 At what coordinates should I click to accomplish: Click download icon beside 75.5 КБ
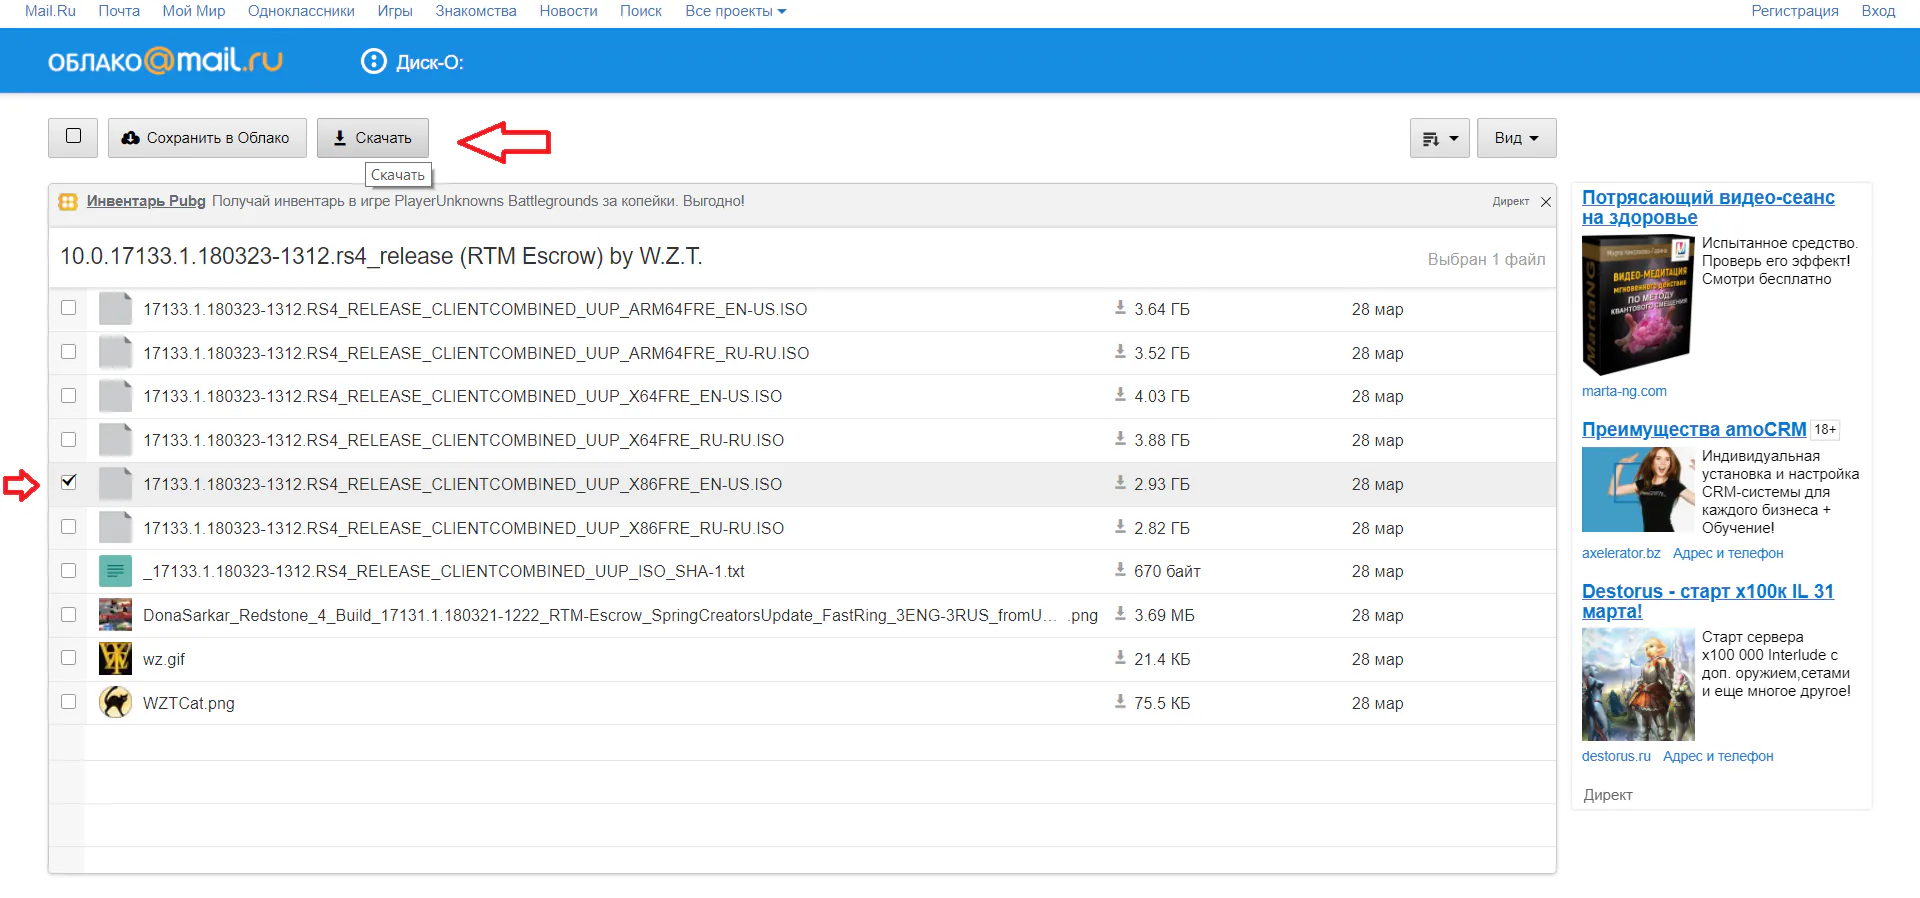(1120, 702)
